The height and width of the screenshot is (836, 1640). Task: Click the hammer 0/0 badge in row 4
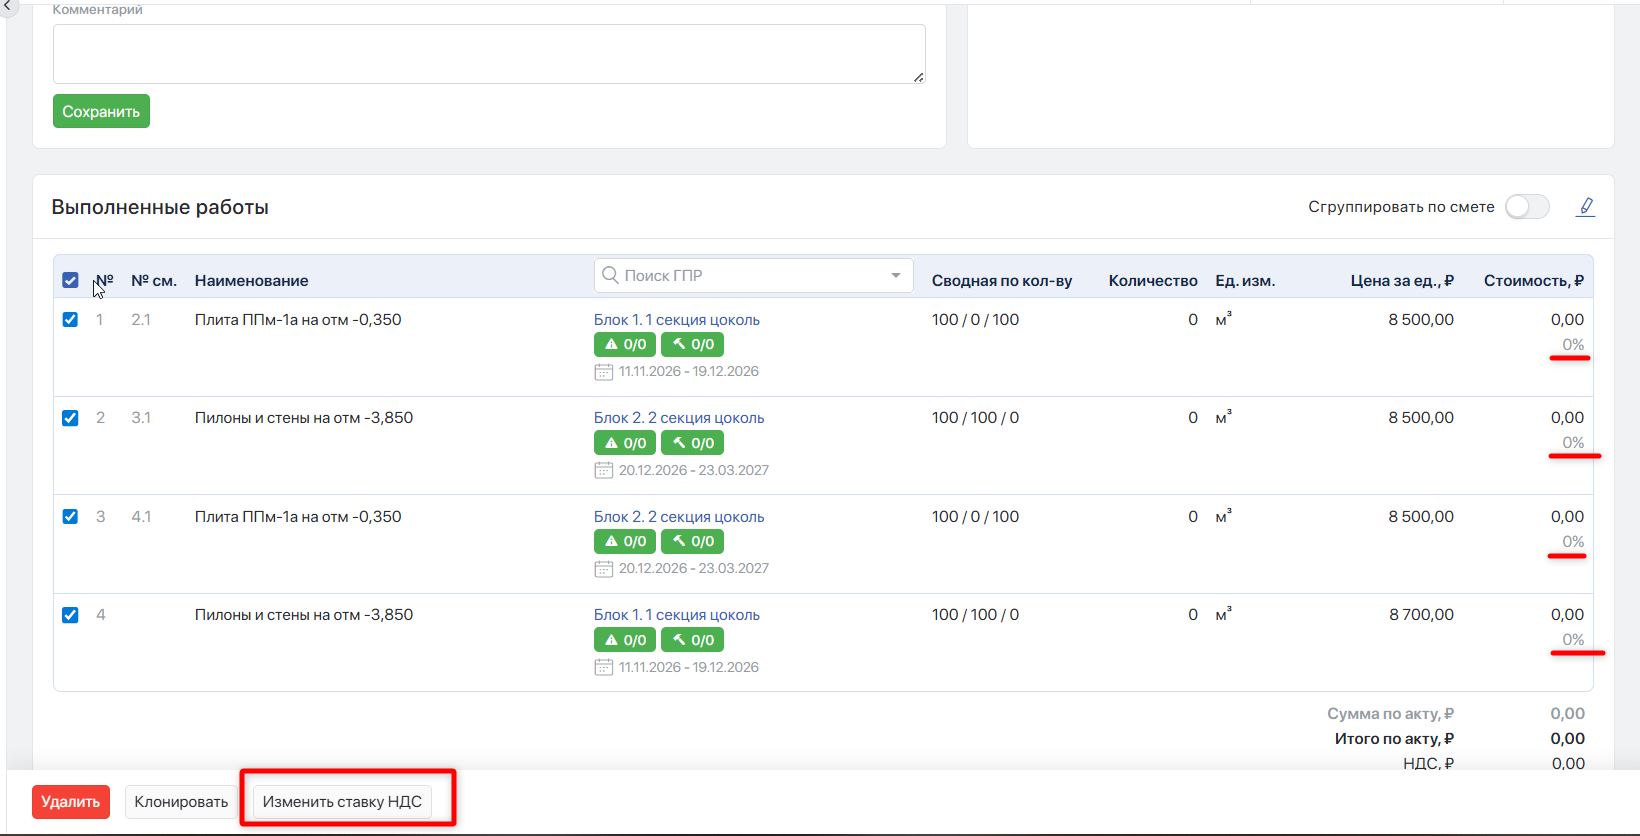pyautogui.click(x=692, y=640)
